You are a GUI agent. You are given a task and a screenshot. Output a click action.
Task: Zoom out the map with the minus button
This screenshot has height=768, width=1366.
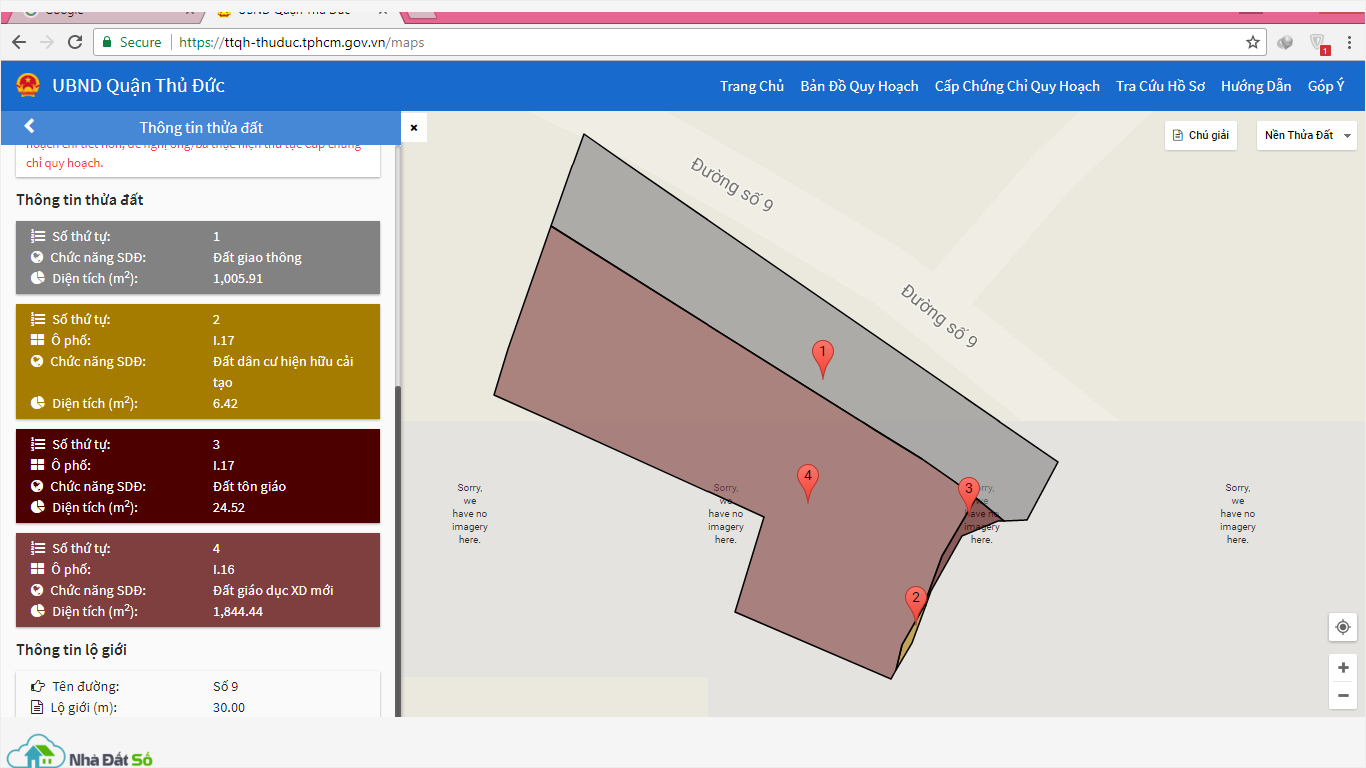click(x=1343, y=695)
